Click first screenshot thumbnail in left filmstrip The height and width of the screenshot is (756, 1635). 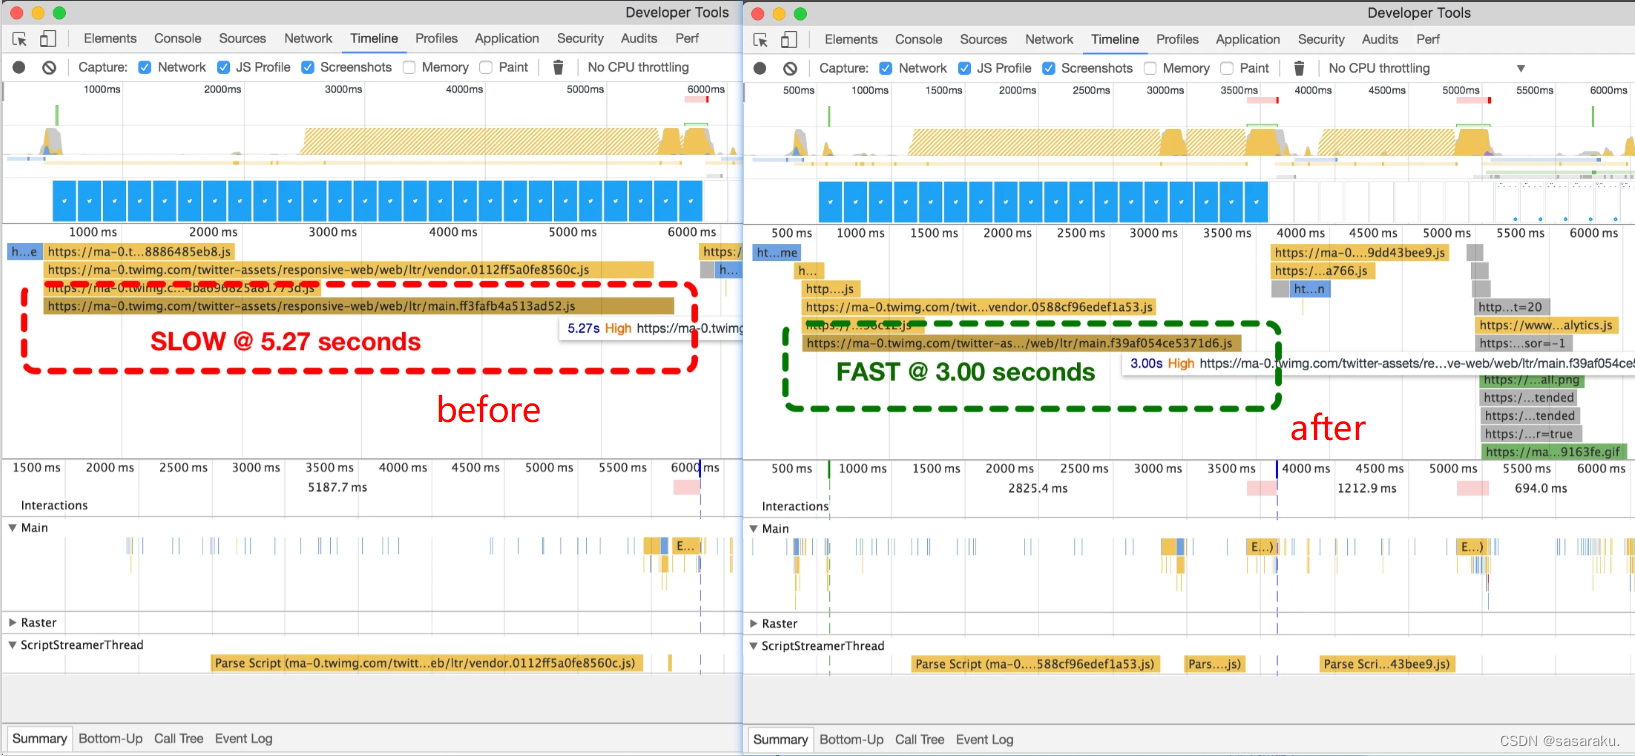point(65,201)
